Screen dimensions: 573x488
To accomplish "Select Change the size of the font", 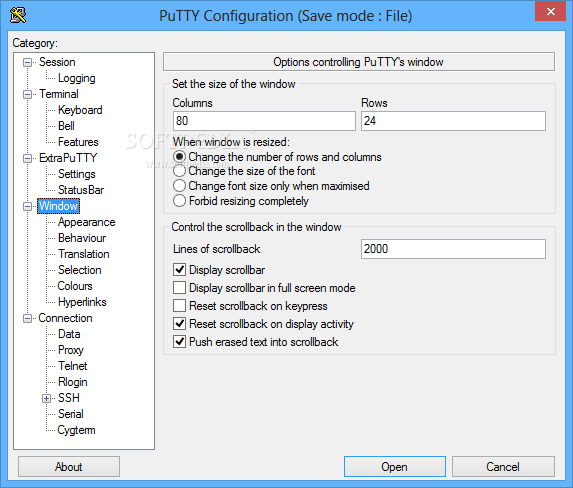I will click(x=244, y=171).
